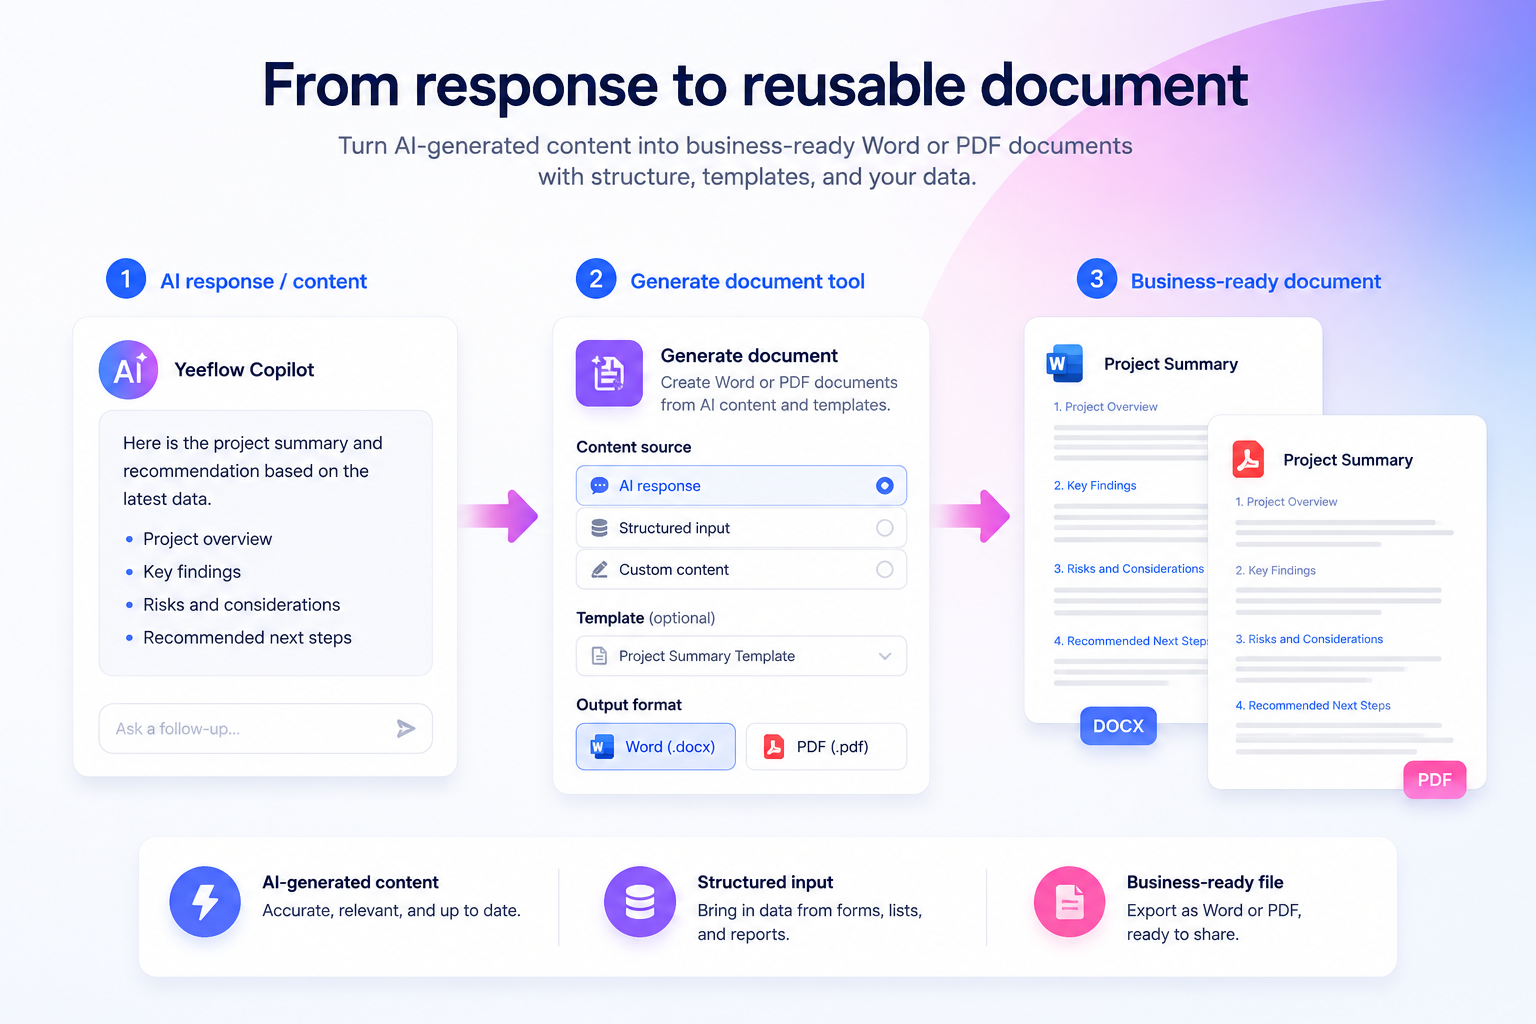The height and width of the screenshot is (1024, 1536).
Task: Click "2. Key Findings" heading in Word document
Action: click(x=1095, y=486)
